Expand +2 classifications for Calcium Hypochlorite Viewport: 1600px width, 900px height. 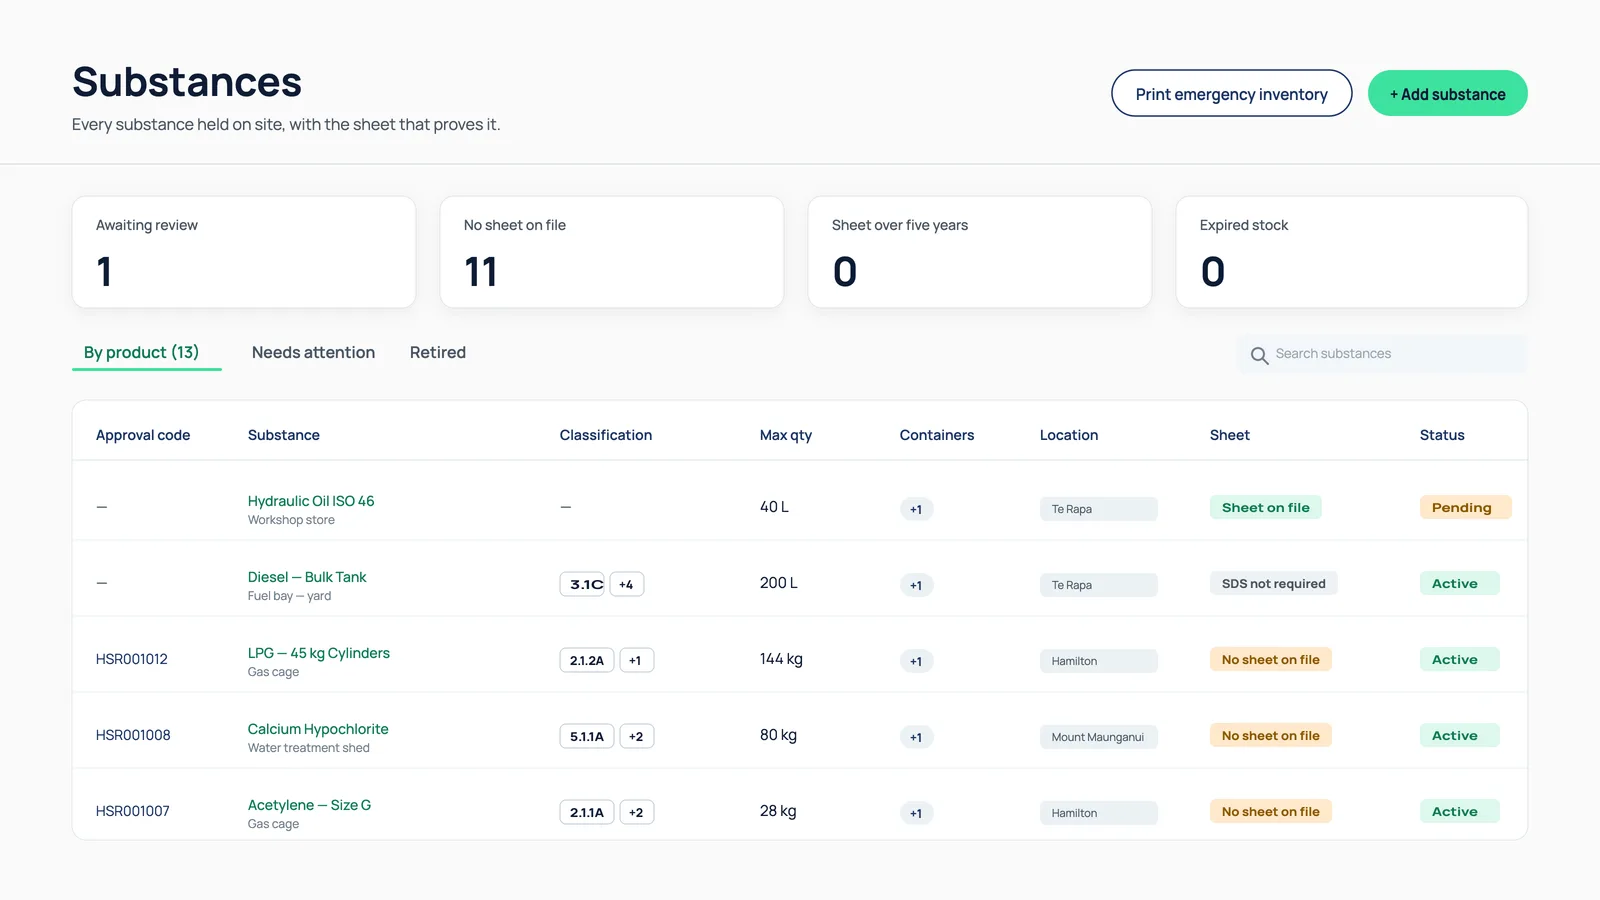pos(636,736)
